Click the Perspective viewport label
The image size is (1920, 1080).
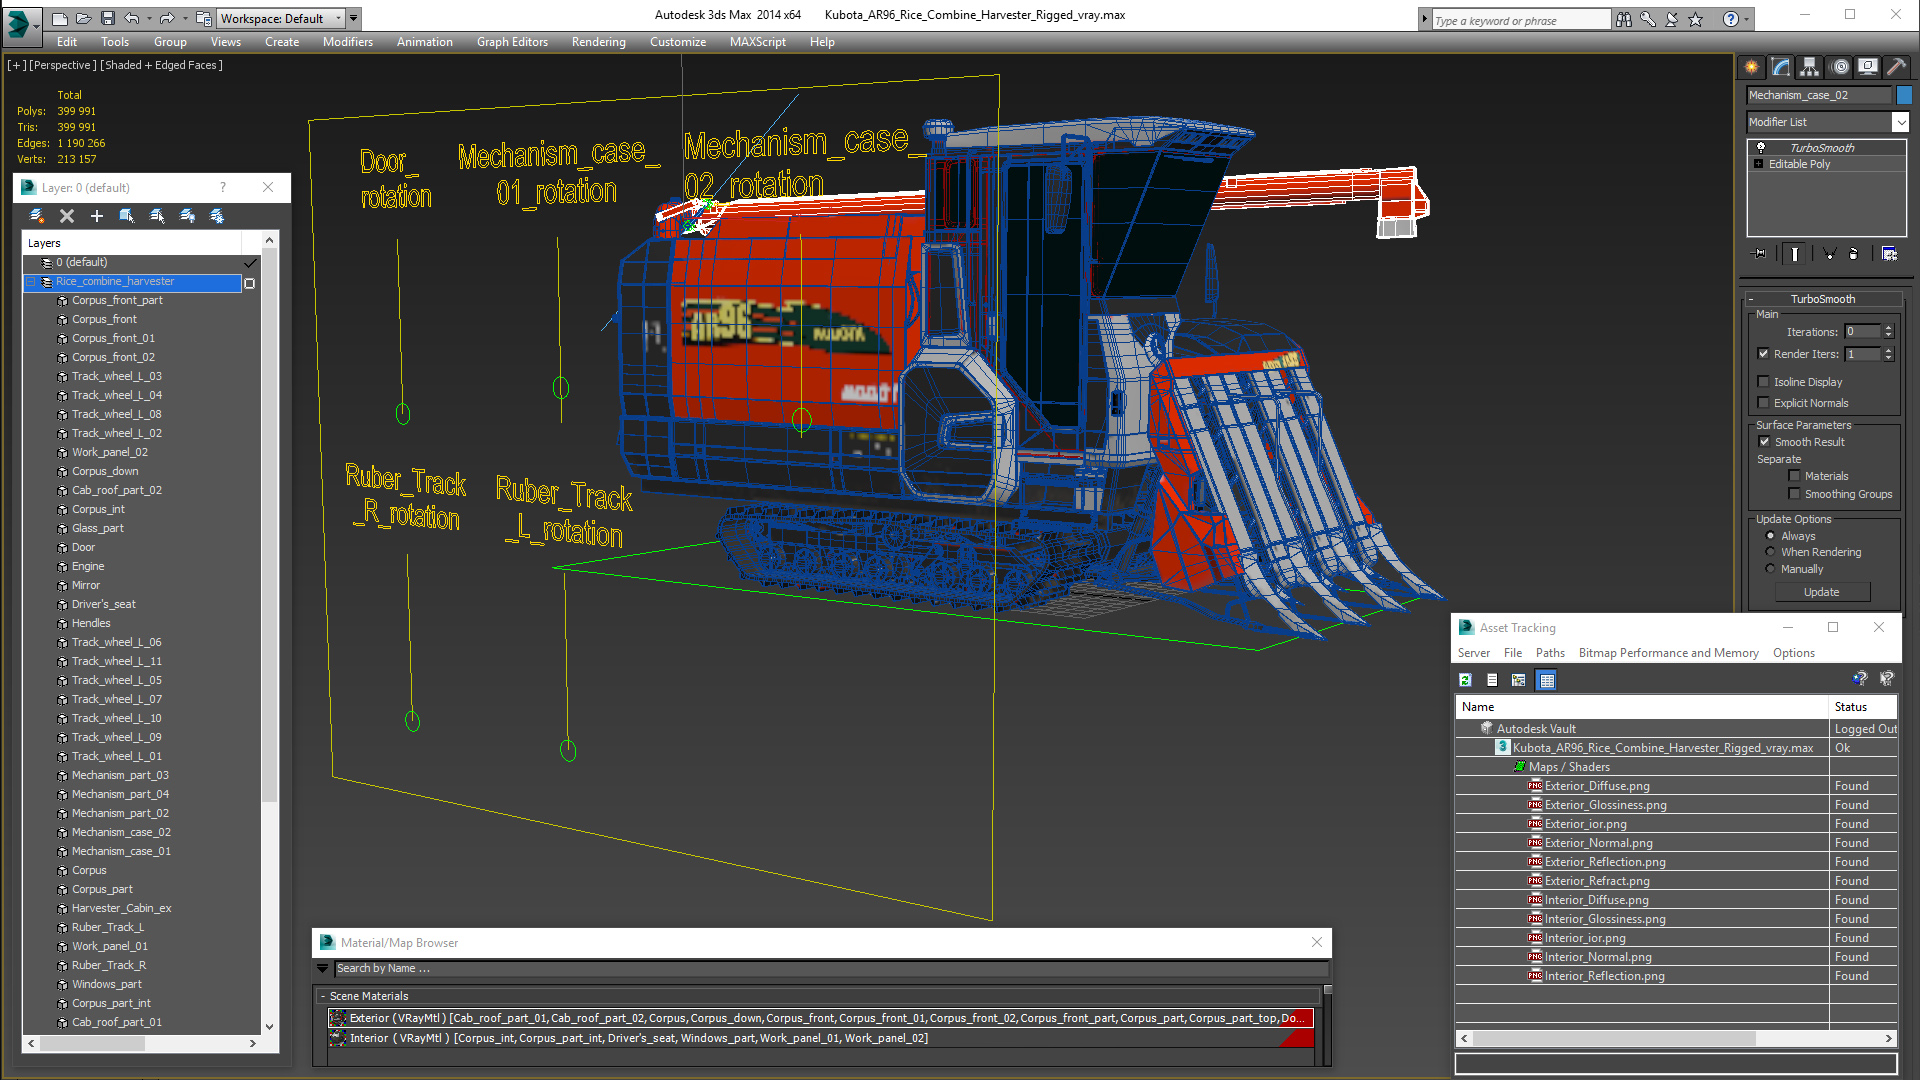[x=63, y=65]
